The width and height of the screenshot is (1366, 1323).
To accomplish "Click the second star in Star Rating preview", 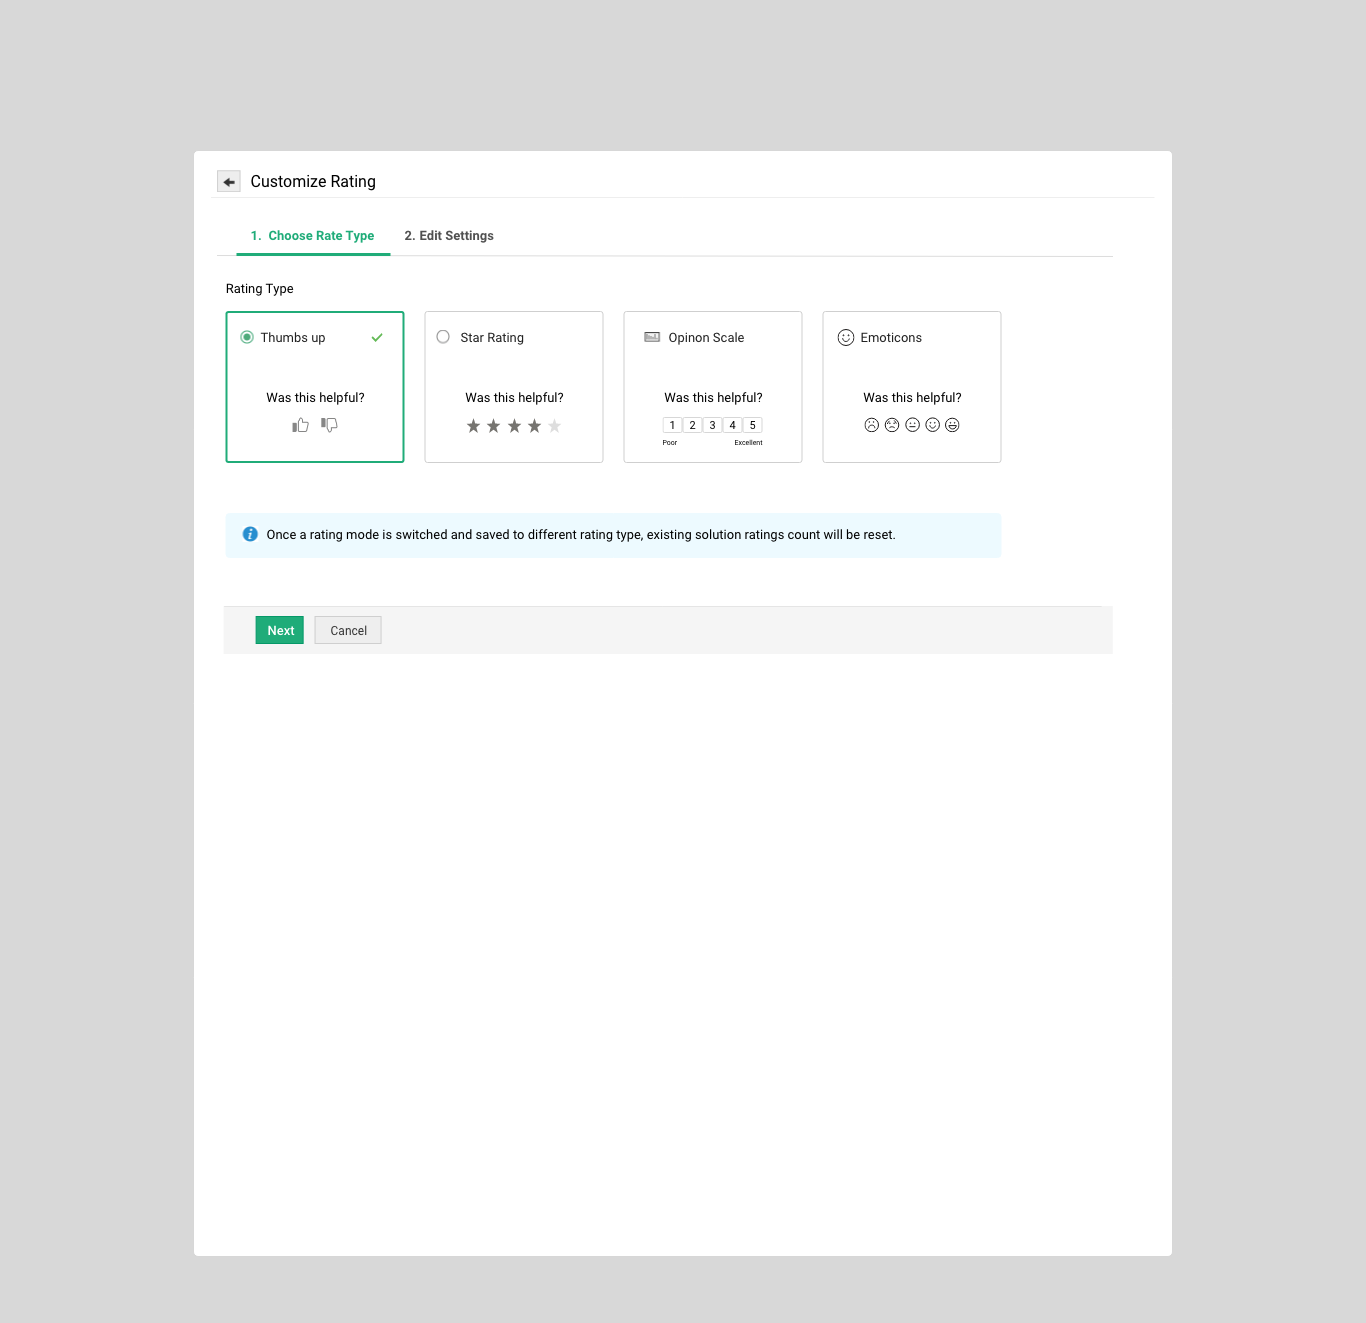I will click(x=494, y=426).
